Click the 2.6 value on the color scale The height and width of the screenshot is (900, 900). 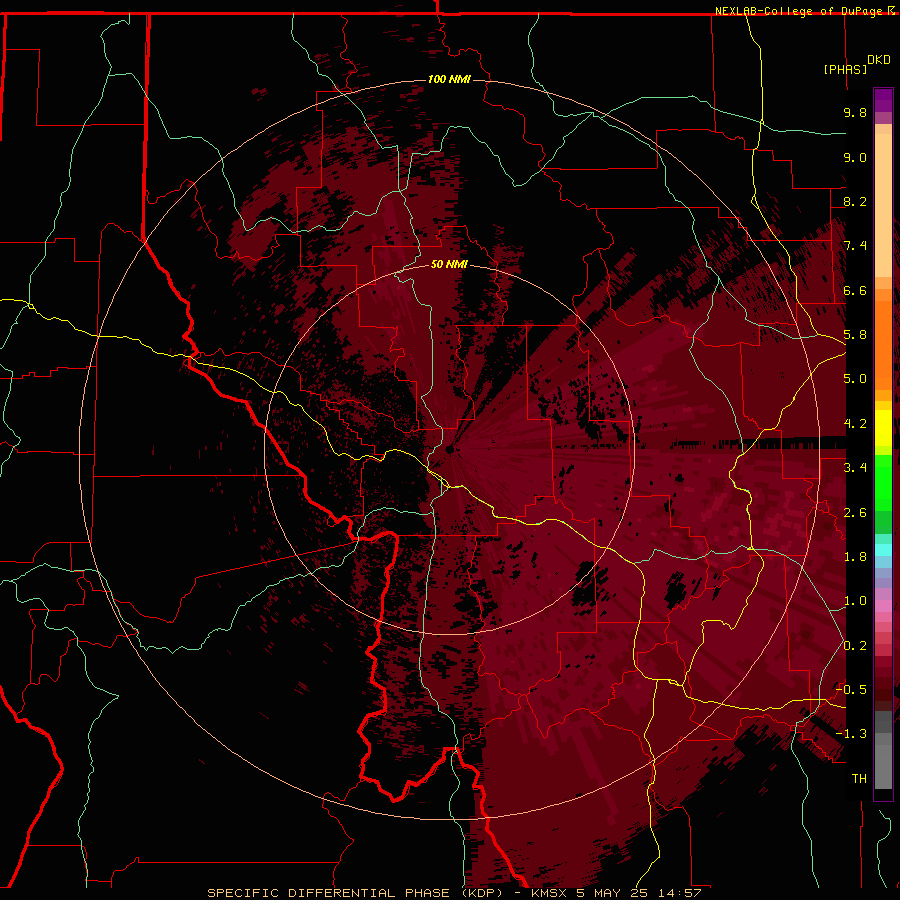(855, 513)
